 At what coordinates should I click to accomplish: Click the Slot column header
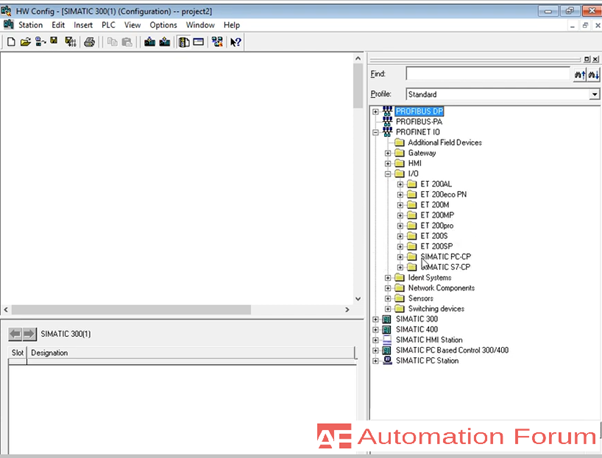click(17, 353)
